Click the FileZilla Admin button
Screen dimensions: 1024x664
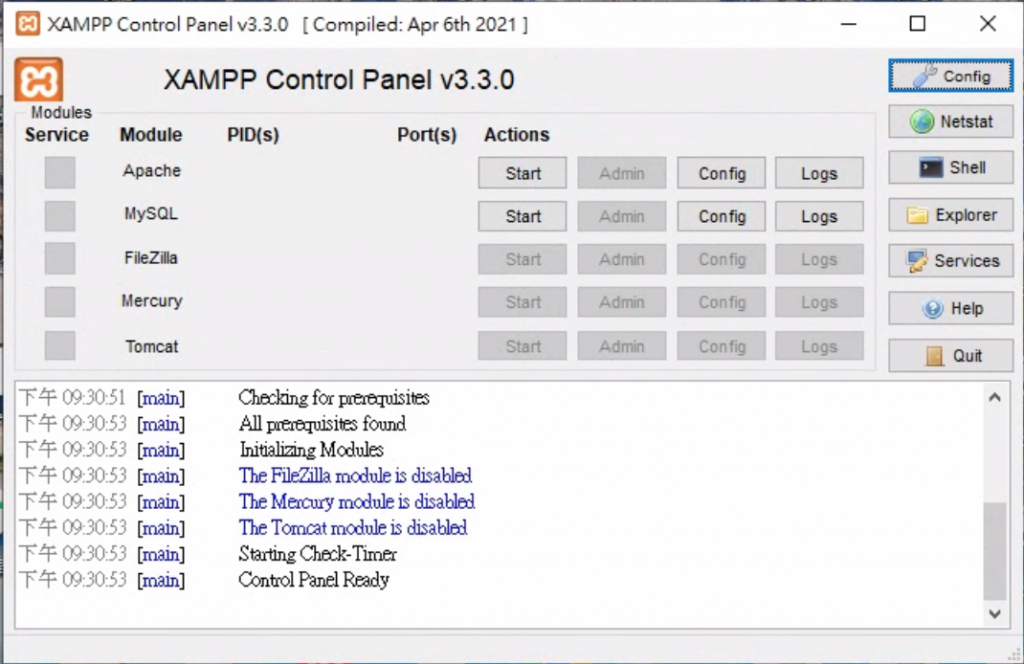(622, 259)
